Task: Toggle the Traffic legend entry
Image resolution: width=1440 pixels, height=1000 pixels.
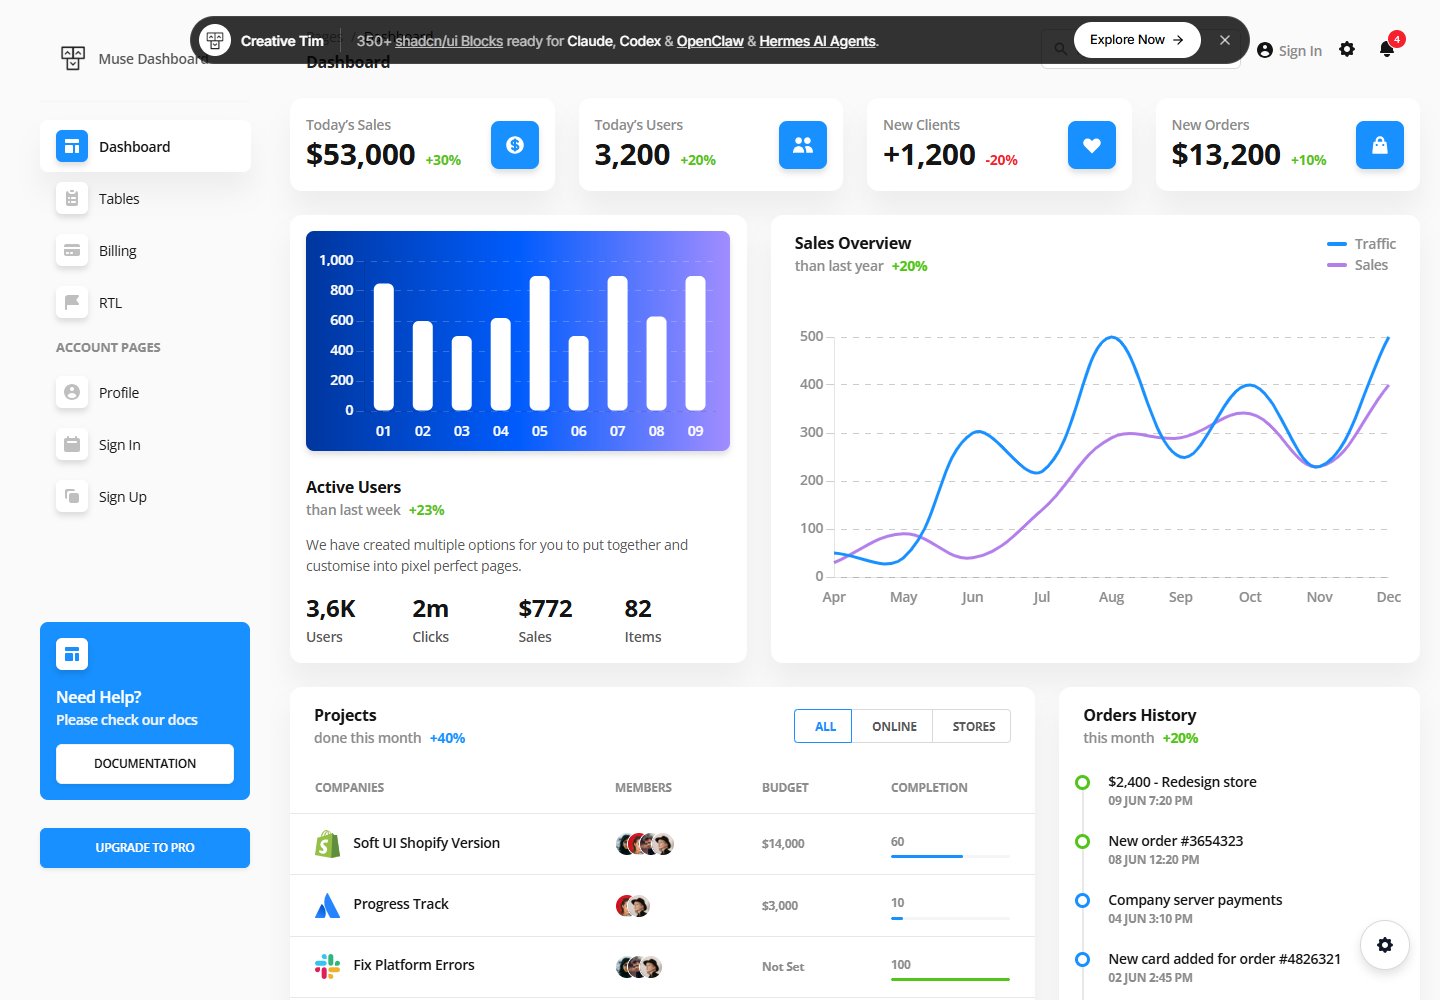Action: 1361,244
